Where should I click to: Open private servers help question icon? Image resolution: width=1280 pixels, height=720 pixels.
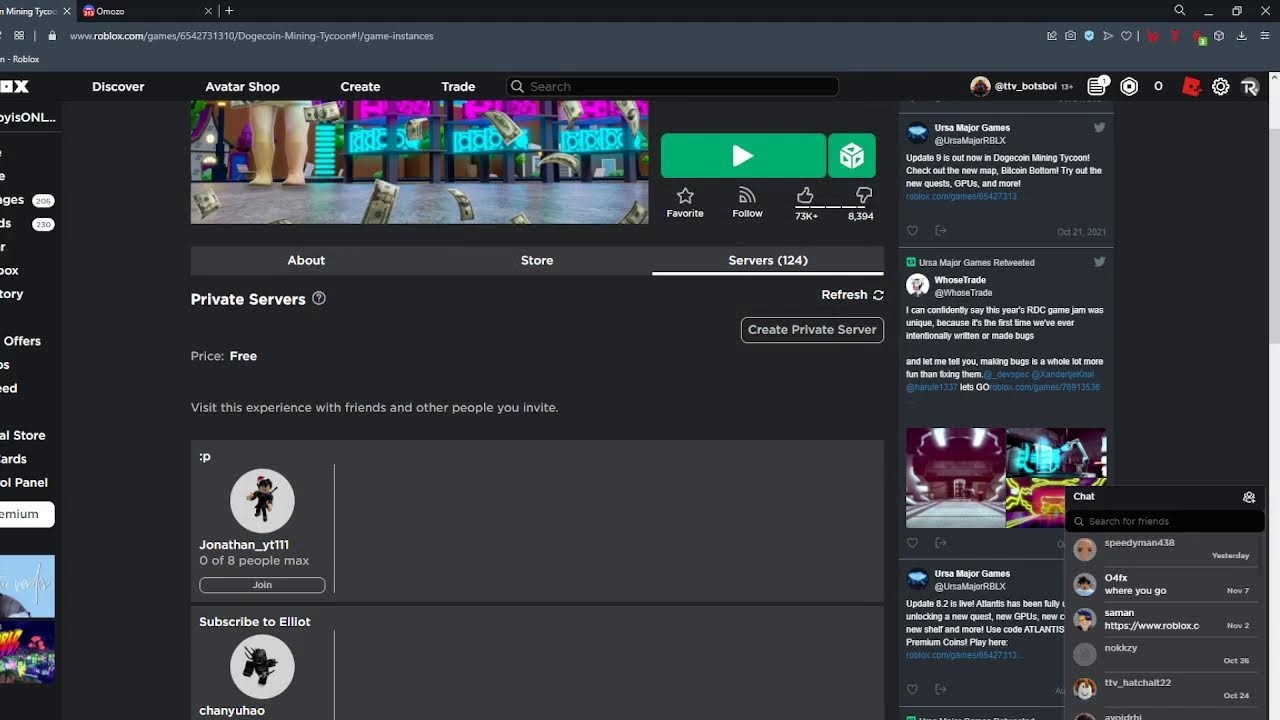point(319,298)
